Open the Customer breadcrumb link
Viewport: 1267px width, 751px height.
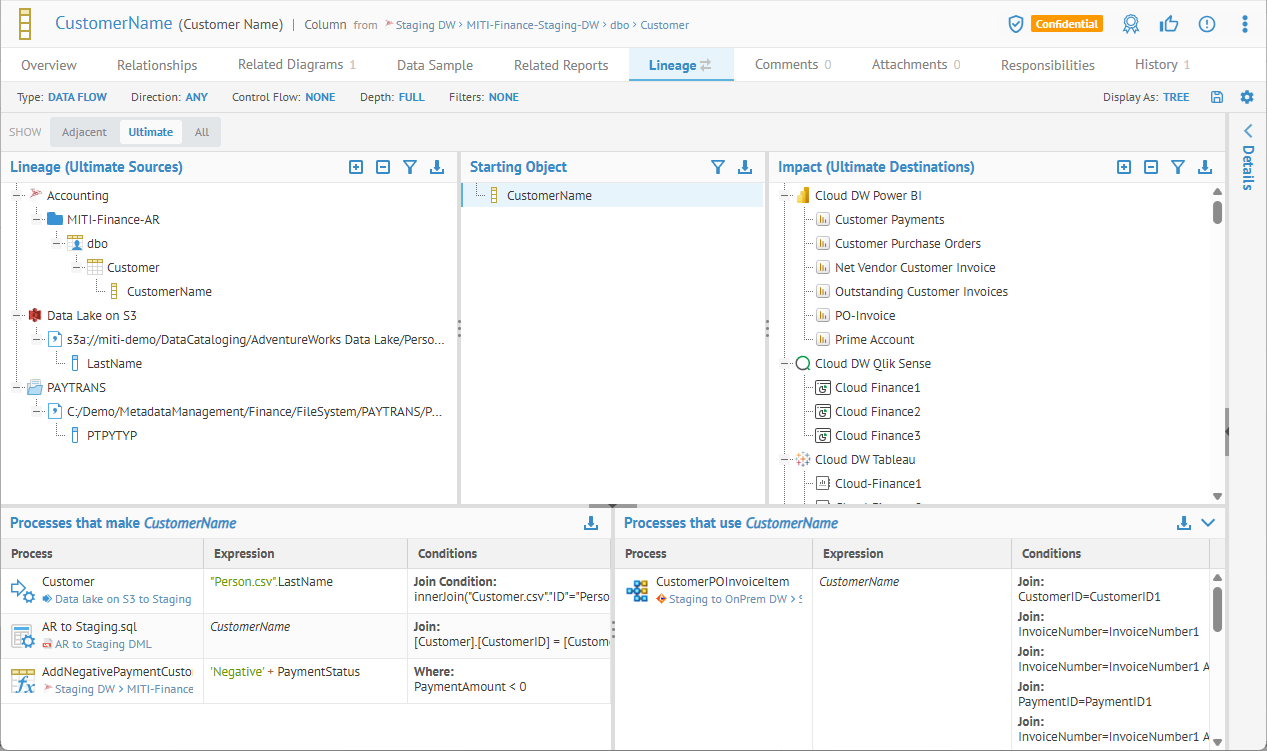tap(664, 25)
